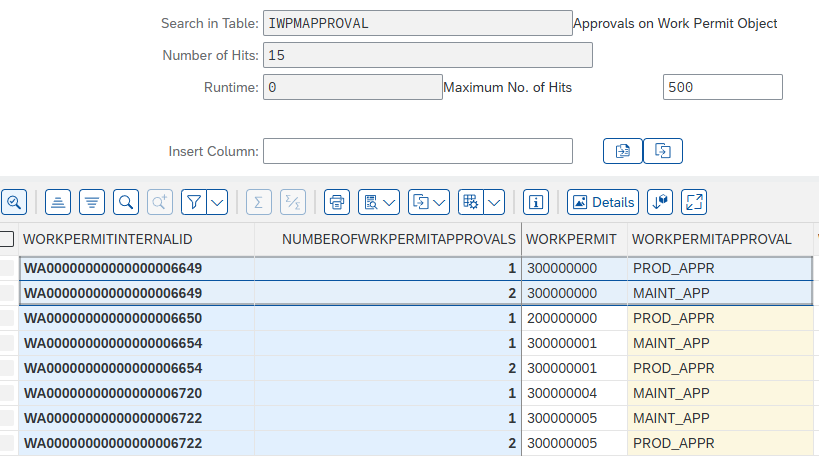Select row marker for WA00000000000000006720
This screenshot has height=456, width=819.
tap(8, 393)
